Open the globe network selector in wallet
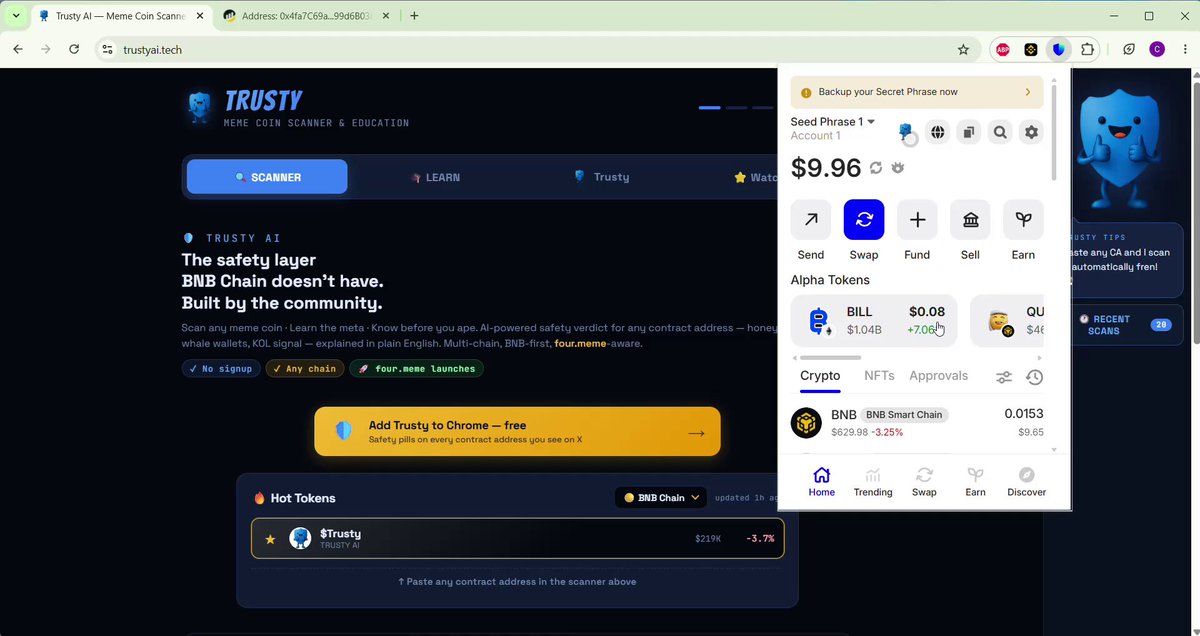 (x=937, y=132)
